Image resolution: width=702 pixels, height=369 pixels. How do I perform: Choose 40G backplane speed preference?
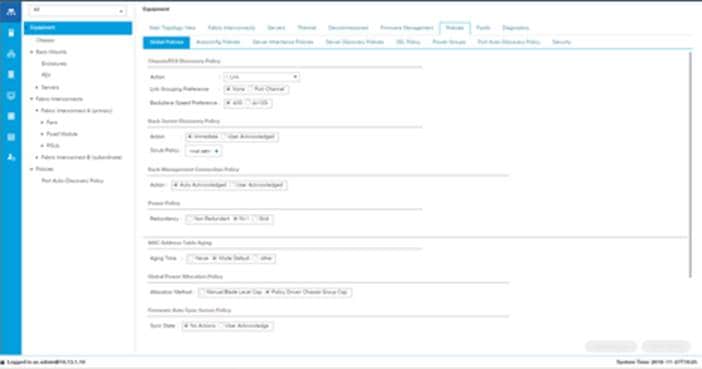[x=228, y=103]
